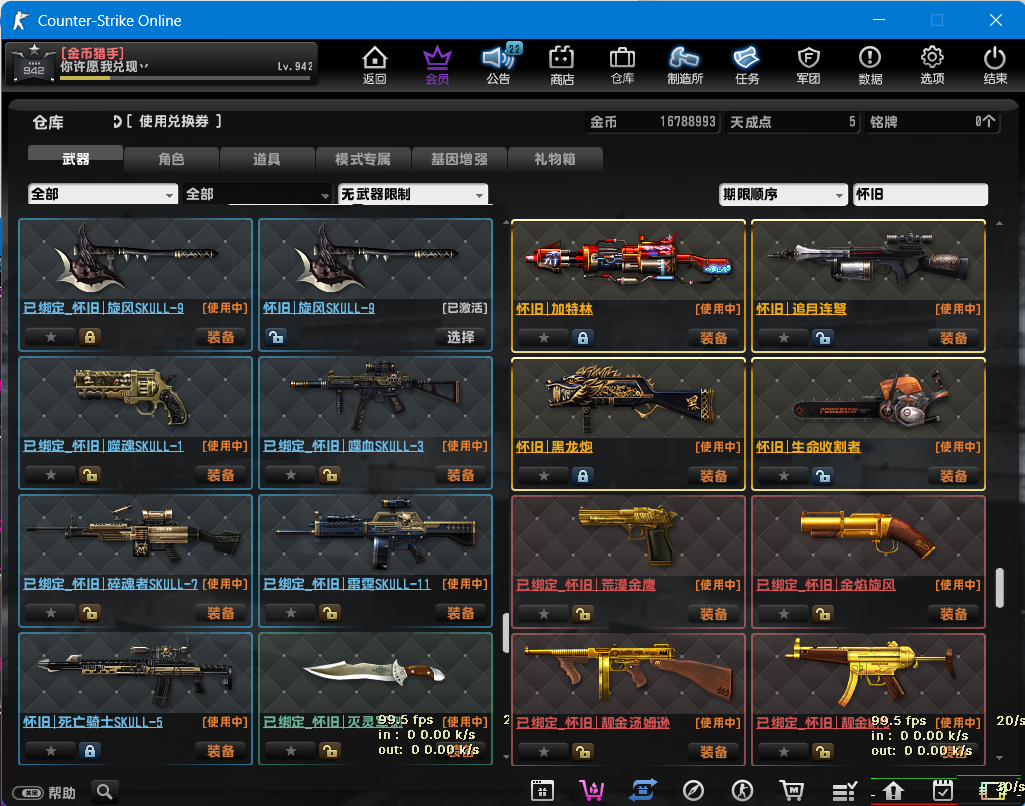Switch to the 模式专属 tab
1025x806 pixels.
pos(363,159)
